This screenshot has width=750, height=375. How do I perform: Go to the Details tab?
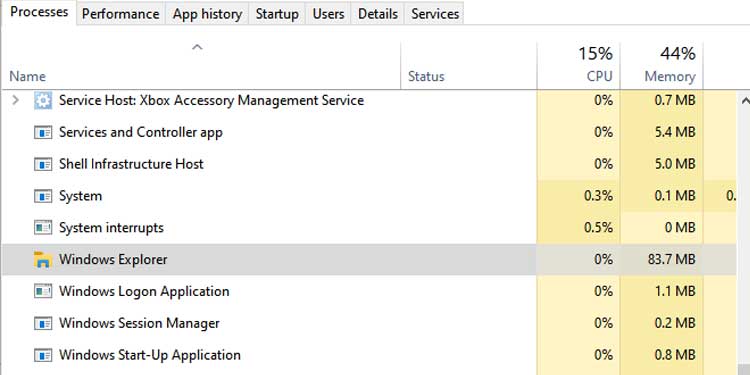point(378,14)
